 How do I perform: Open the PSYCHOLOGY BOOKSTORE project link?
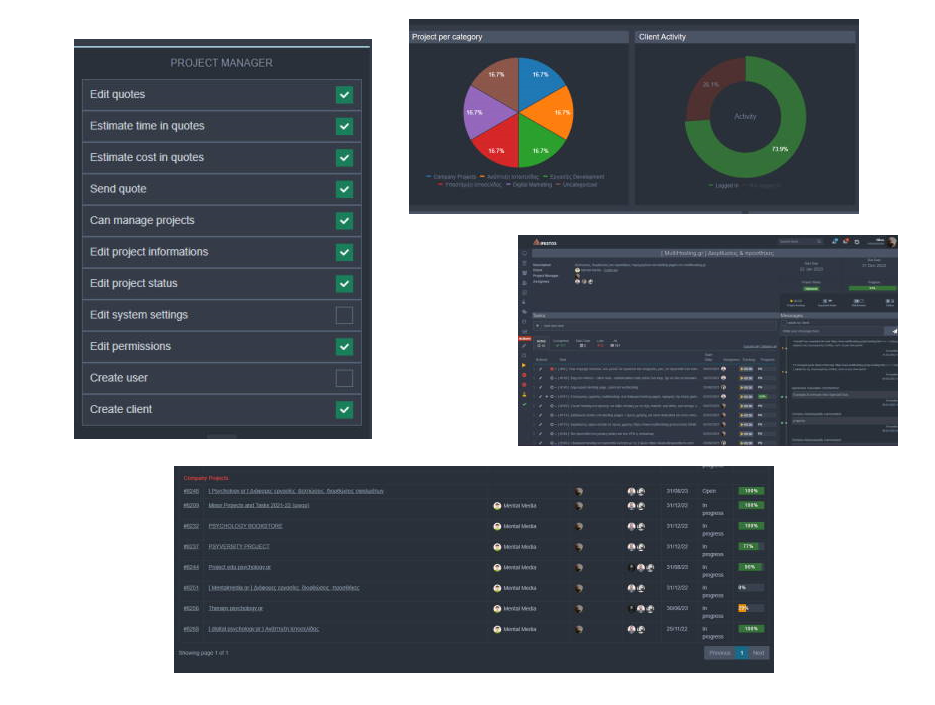tap(246, 526)
